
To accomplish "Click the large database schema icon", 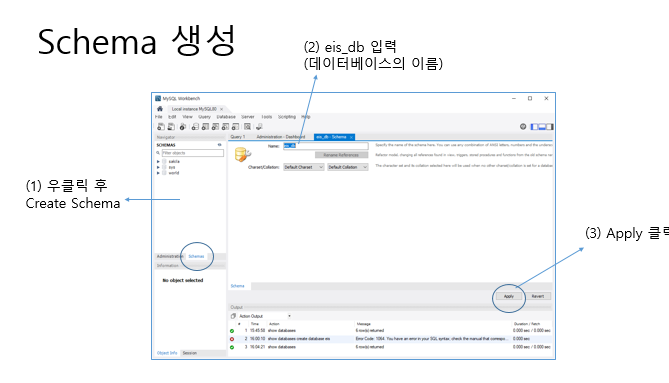I will (x=243, y=154).
